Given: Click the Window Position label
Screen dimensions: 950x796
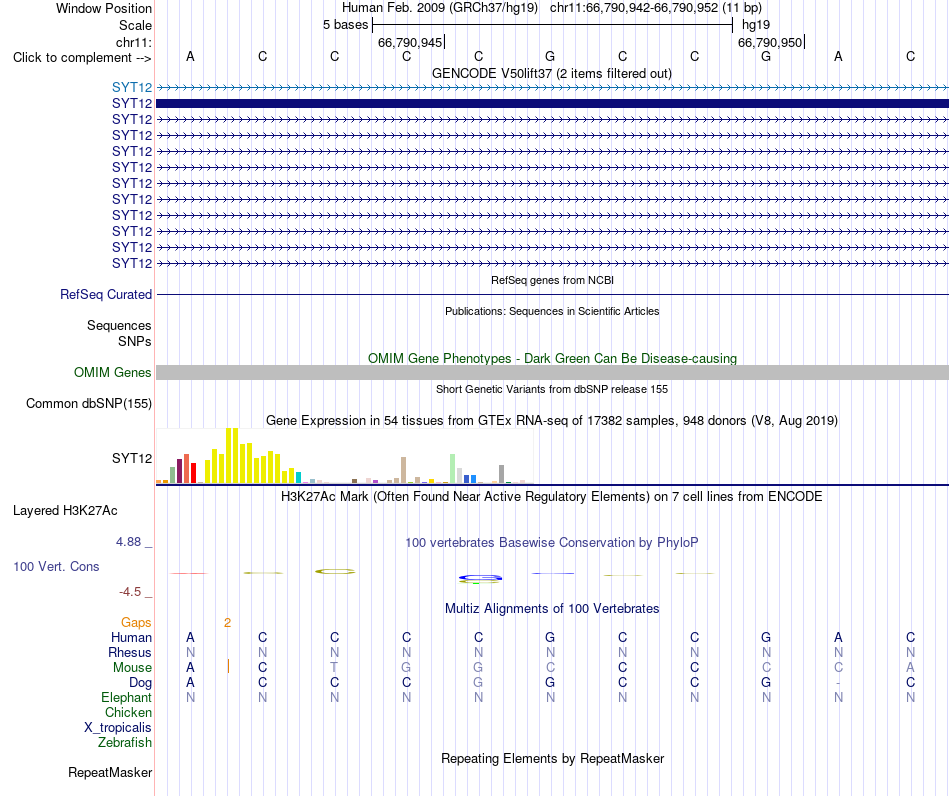Looking at the screenshot, I should [x=104, y=8].
